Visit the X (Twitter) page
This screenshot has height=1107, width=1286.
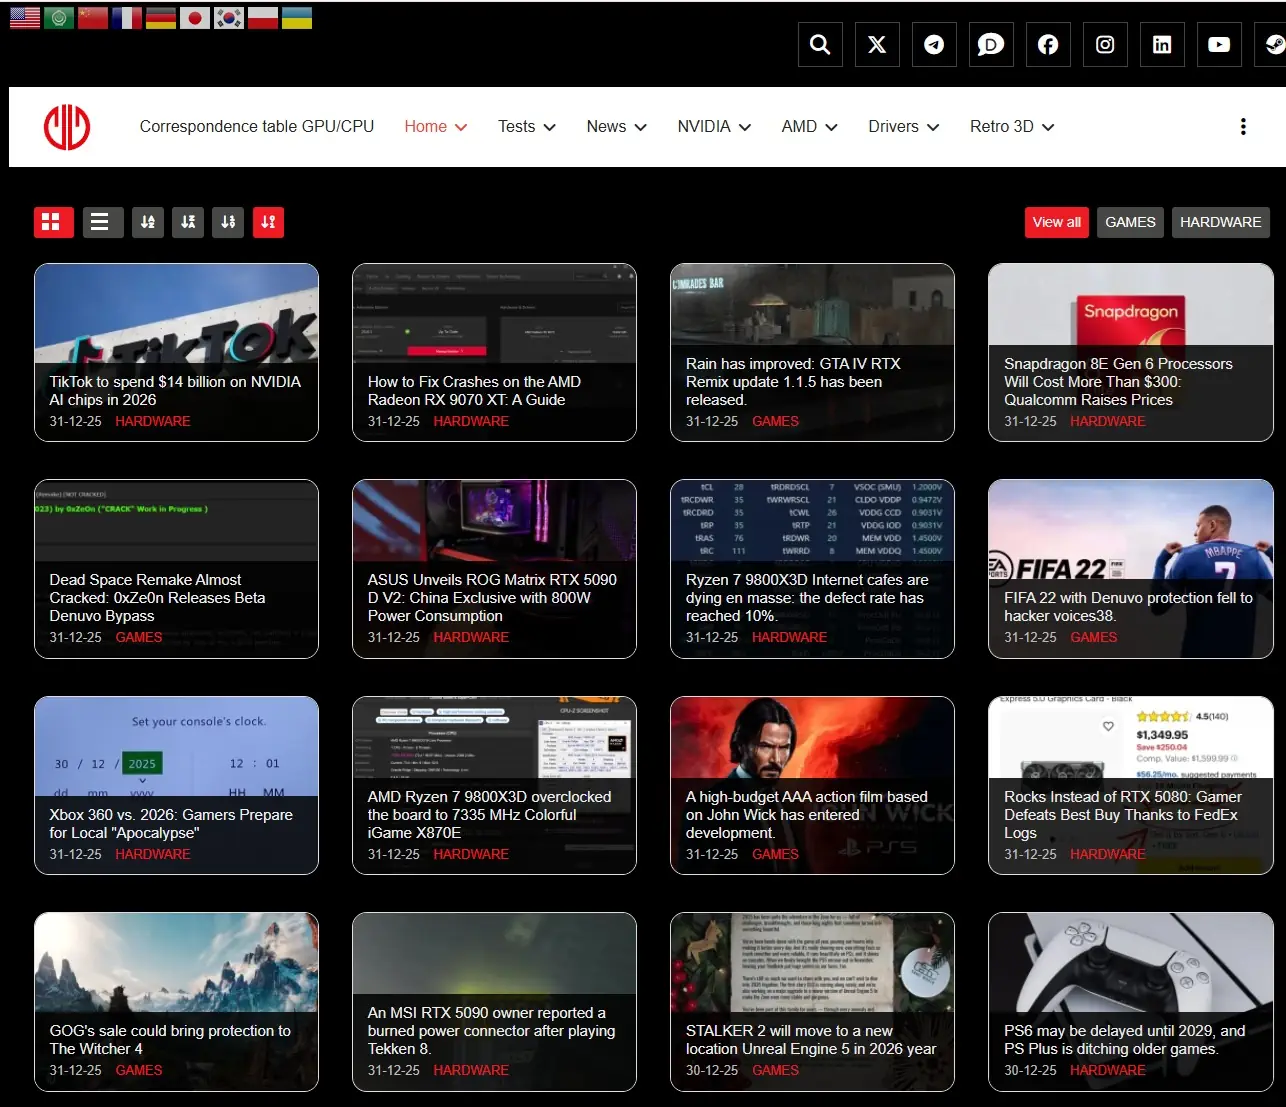[877, 44]
